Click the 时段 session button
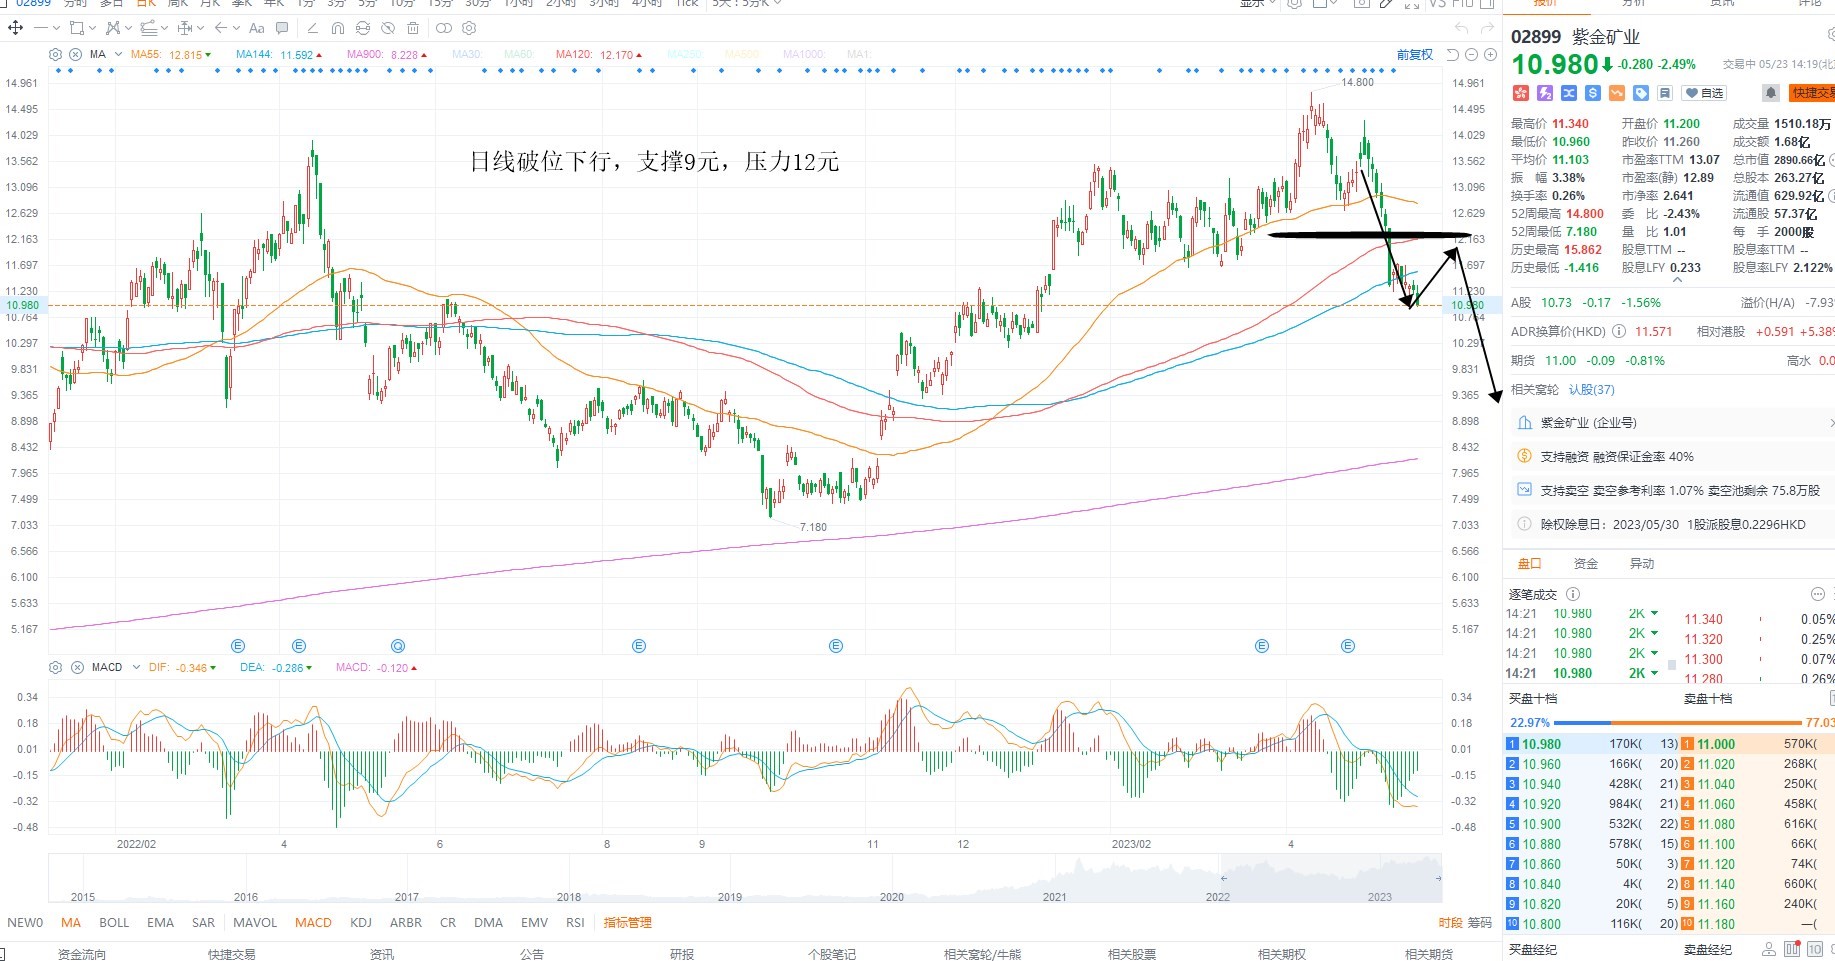The image size is (1835, 961). pyautogui.click(x=1450, y=923)
